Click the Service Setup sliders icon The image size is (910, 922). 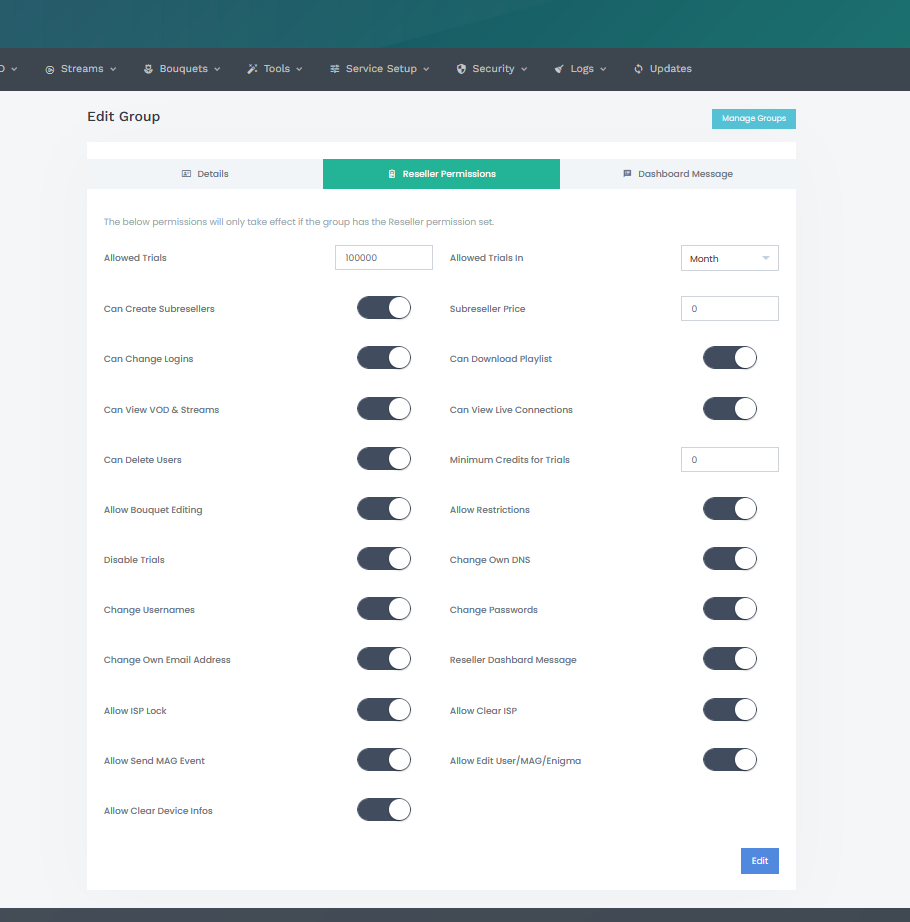pos(335,69)
